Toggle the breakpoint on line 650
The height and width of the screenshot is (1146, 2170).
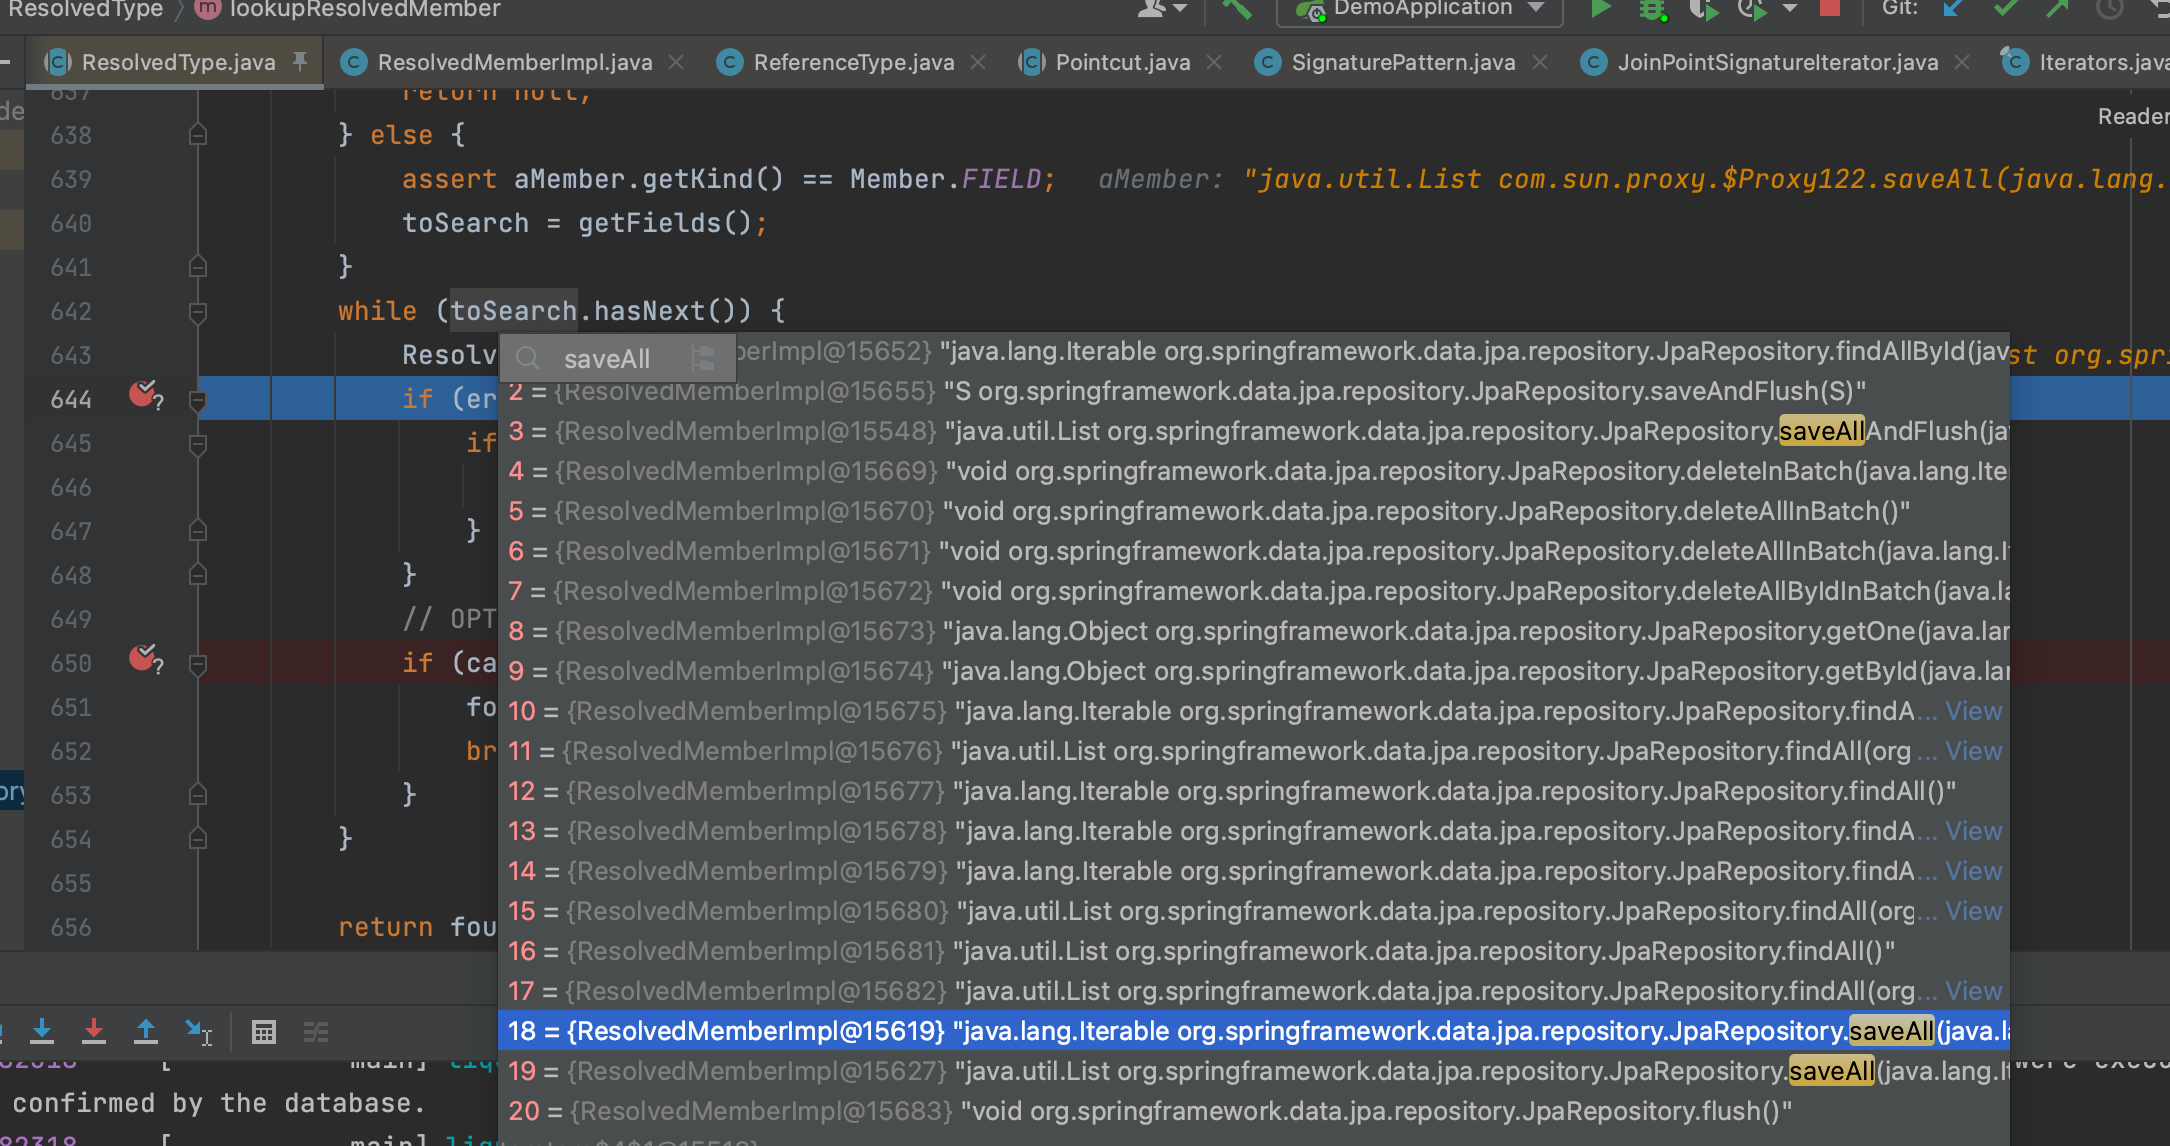pos(144,658)
